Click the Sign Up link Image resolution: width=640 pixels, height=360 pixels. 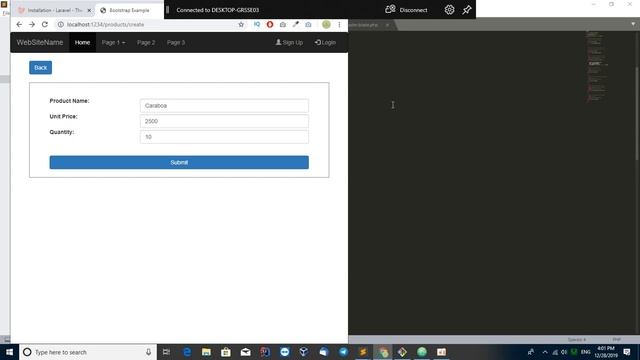(289, 42)
